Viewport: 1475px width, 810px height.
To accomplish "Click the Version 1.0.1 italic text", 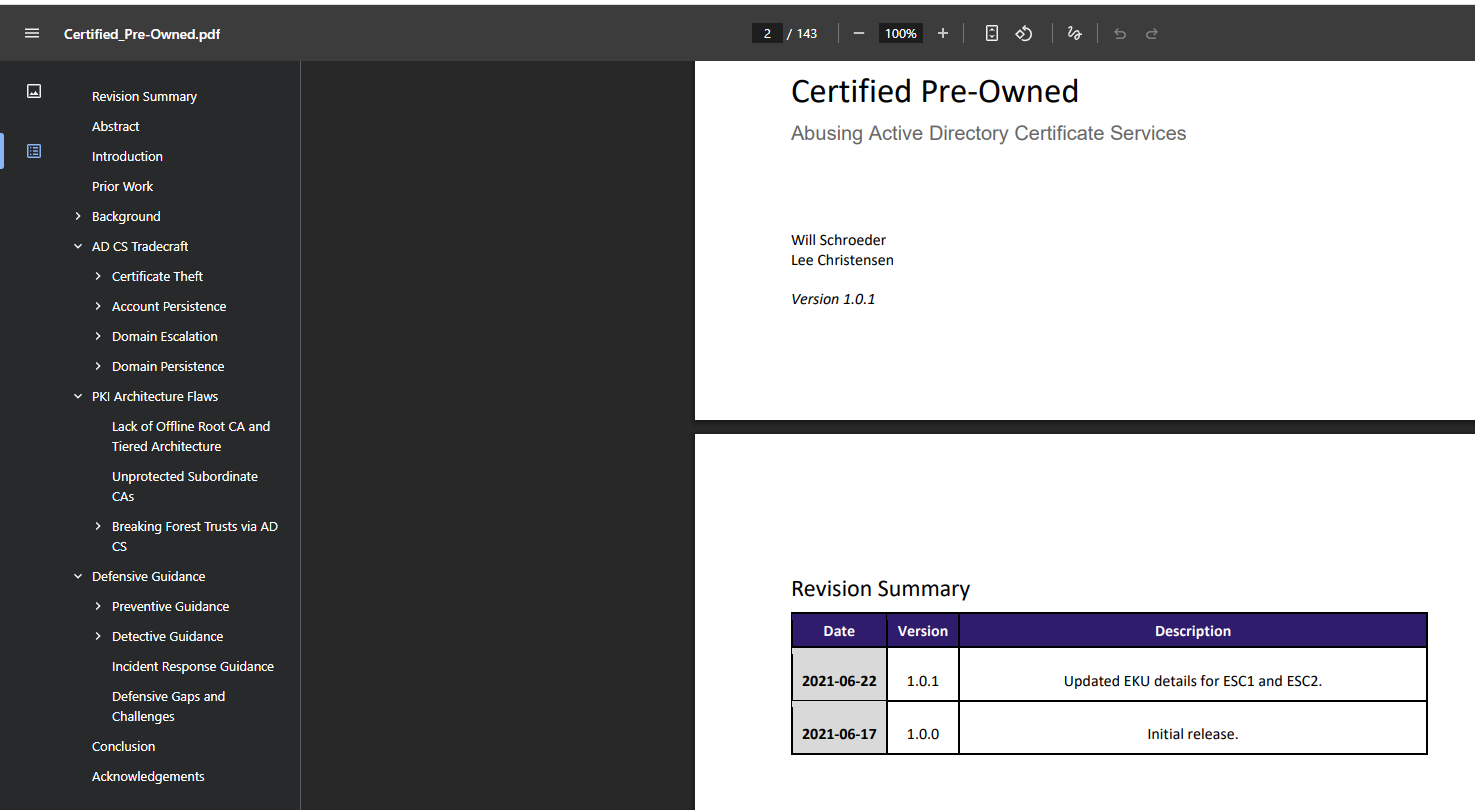I will pos(833,299).
